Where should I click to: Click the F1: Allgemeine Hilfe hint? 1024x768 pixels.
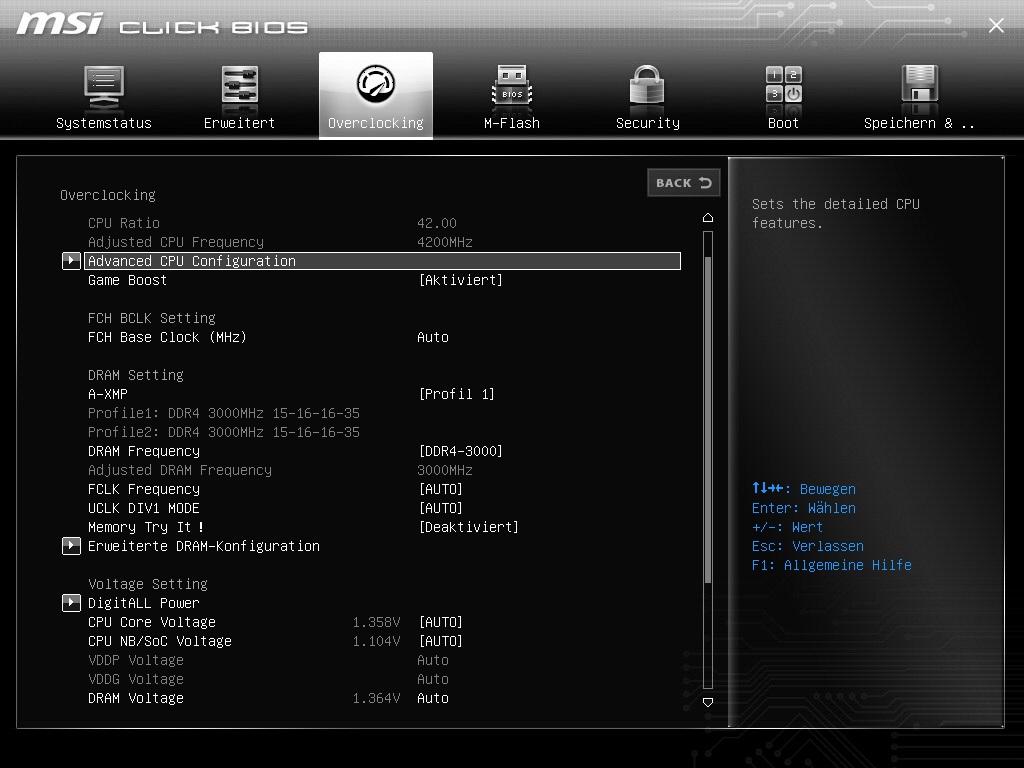[831, 565]
